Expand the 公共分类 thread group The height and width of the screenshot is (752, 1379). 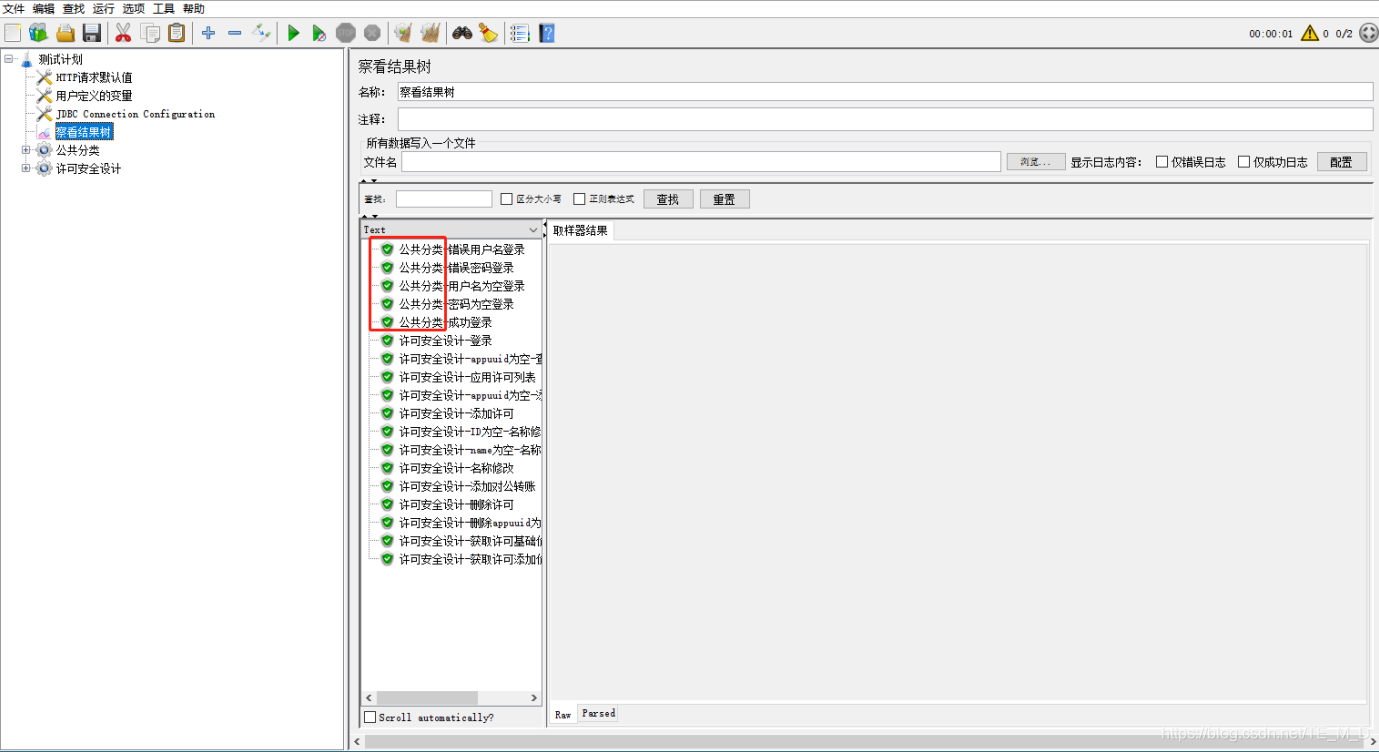click(x=26, y=150)
